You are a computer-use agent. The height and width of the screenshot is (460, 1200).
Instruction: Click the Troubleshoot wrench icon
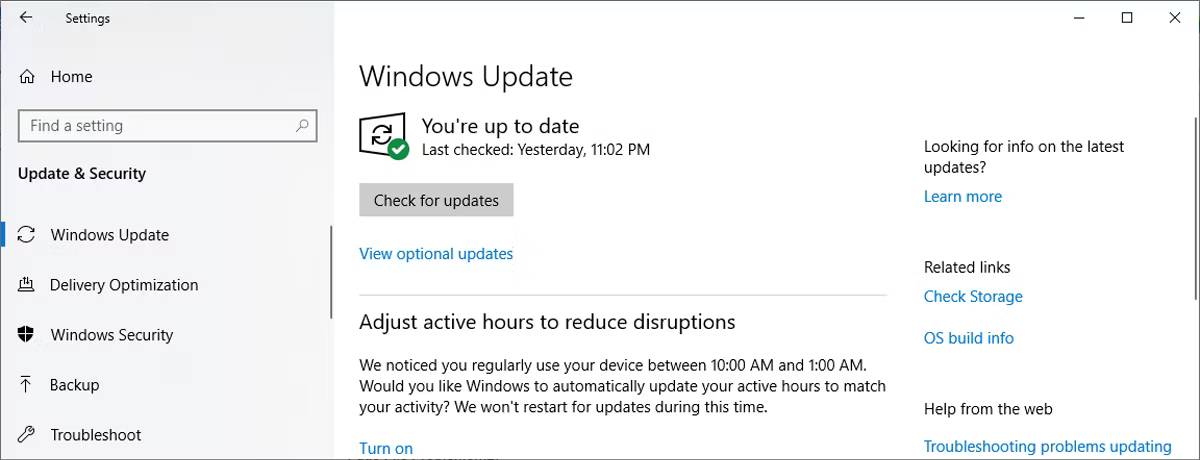tap(27, 435)
